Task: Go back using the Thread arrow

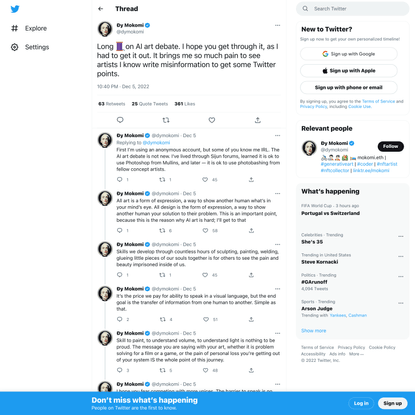Action: 101,9
